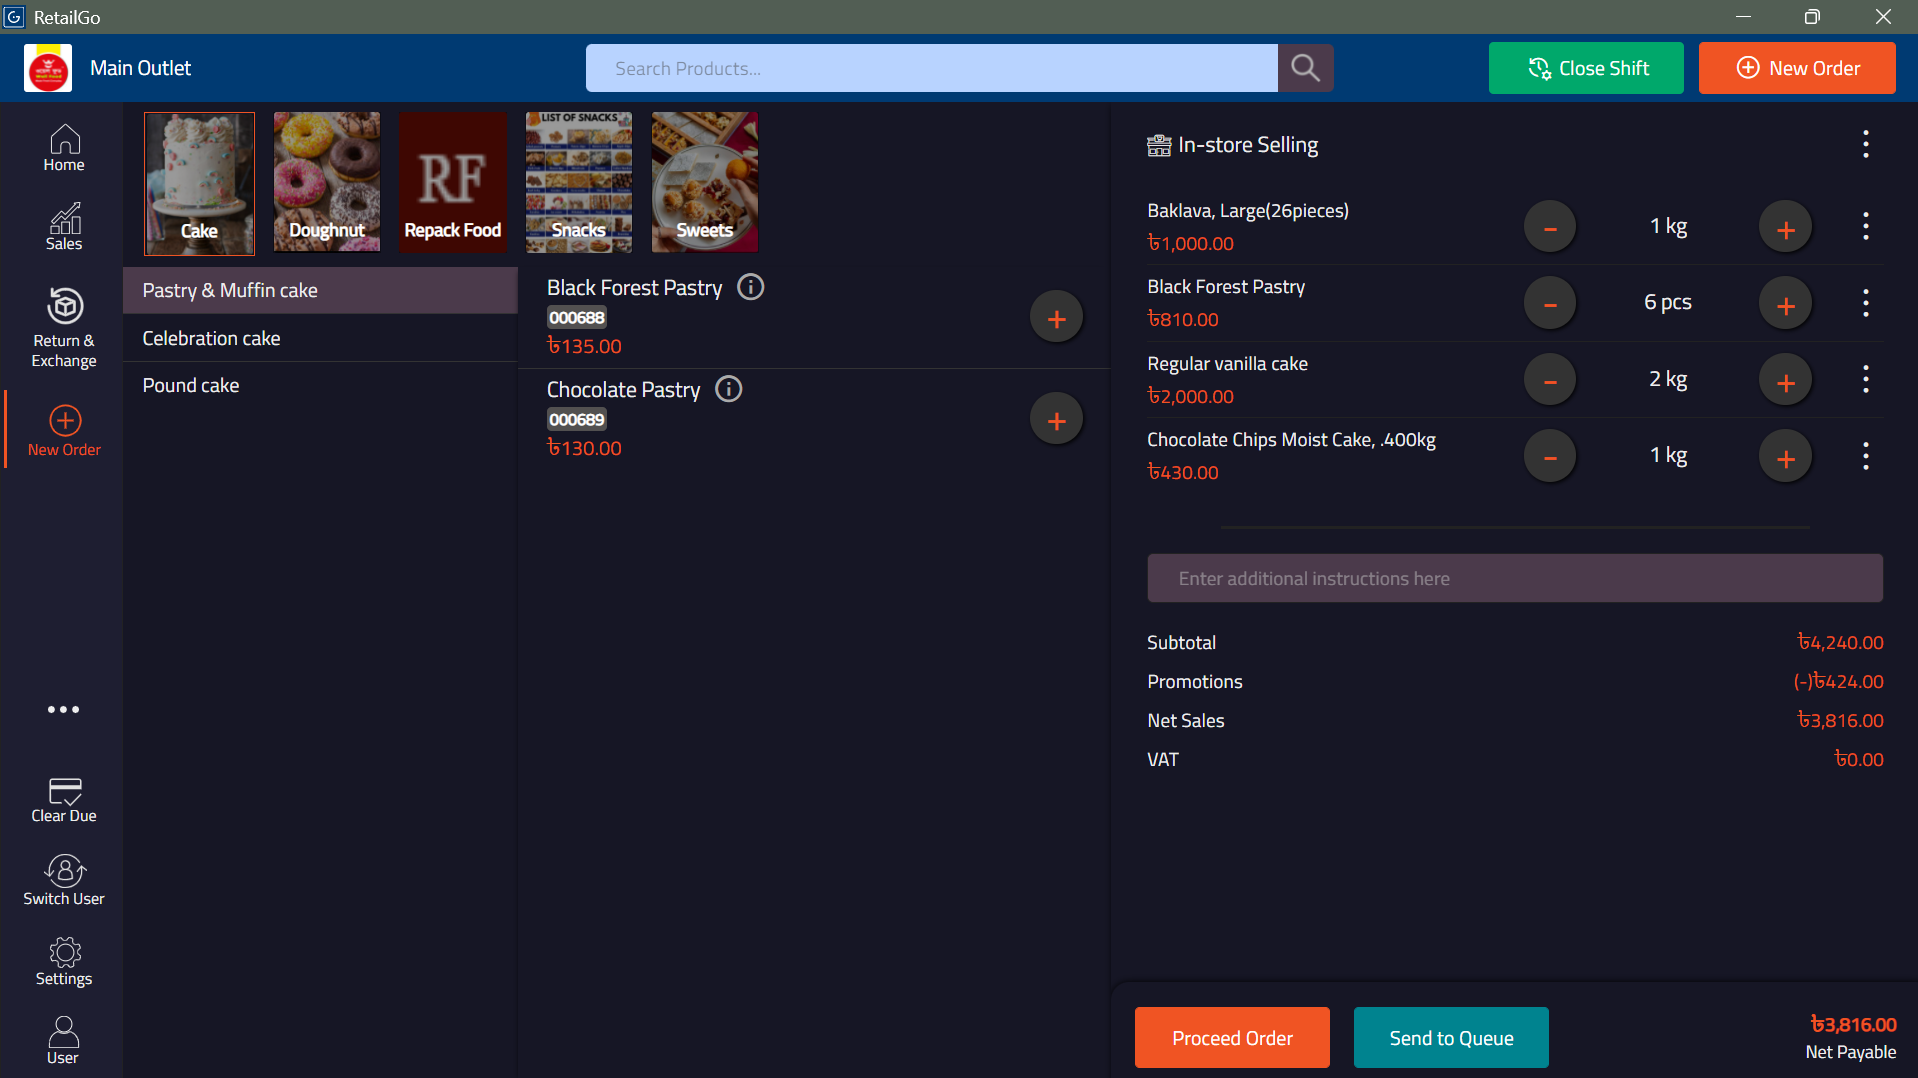Viewport: 1918px width, 1078px height.
Task: Decrease Chocolate Chips Moist Cake quantity
Action: pos(1550,457)
